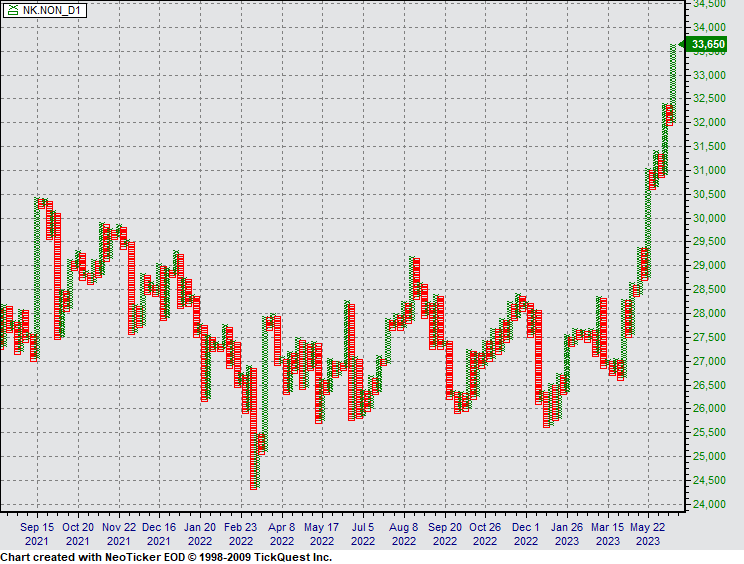Select the Oct 20 2021 date label

point(78,534)
